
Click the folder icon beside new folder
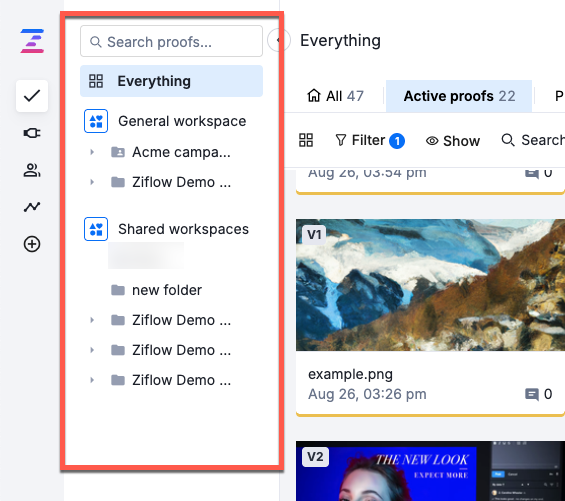point(118,290)
